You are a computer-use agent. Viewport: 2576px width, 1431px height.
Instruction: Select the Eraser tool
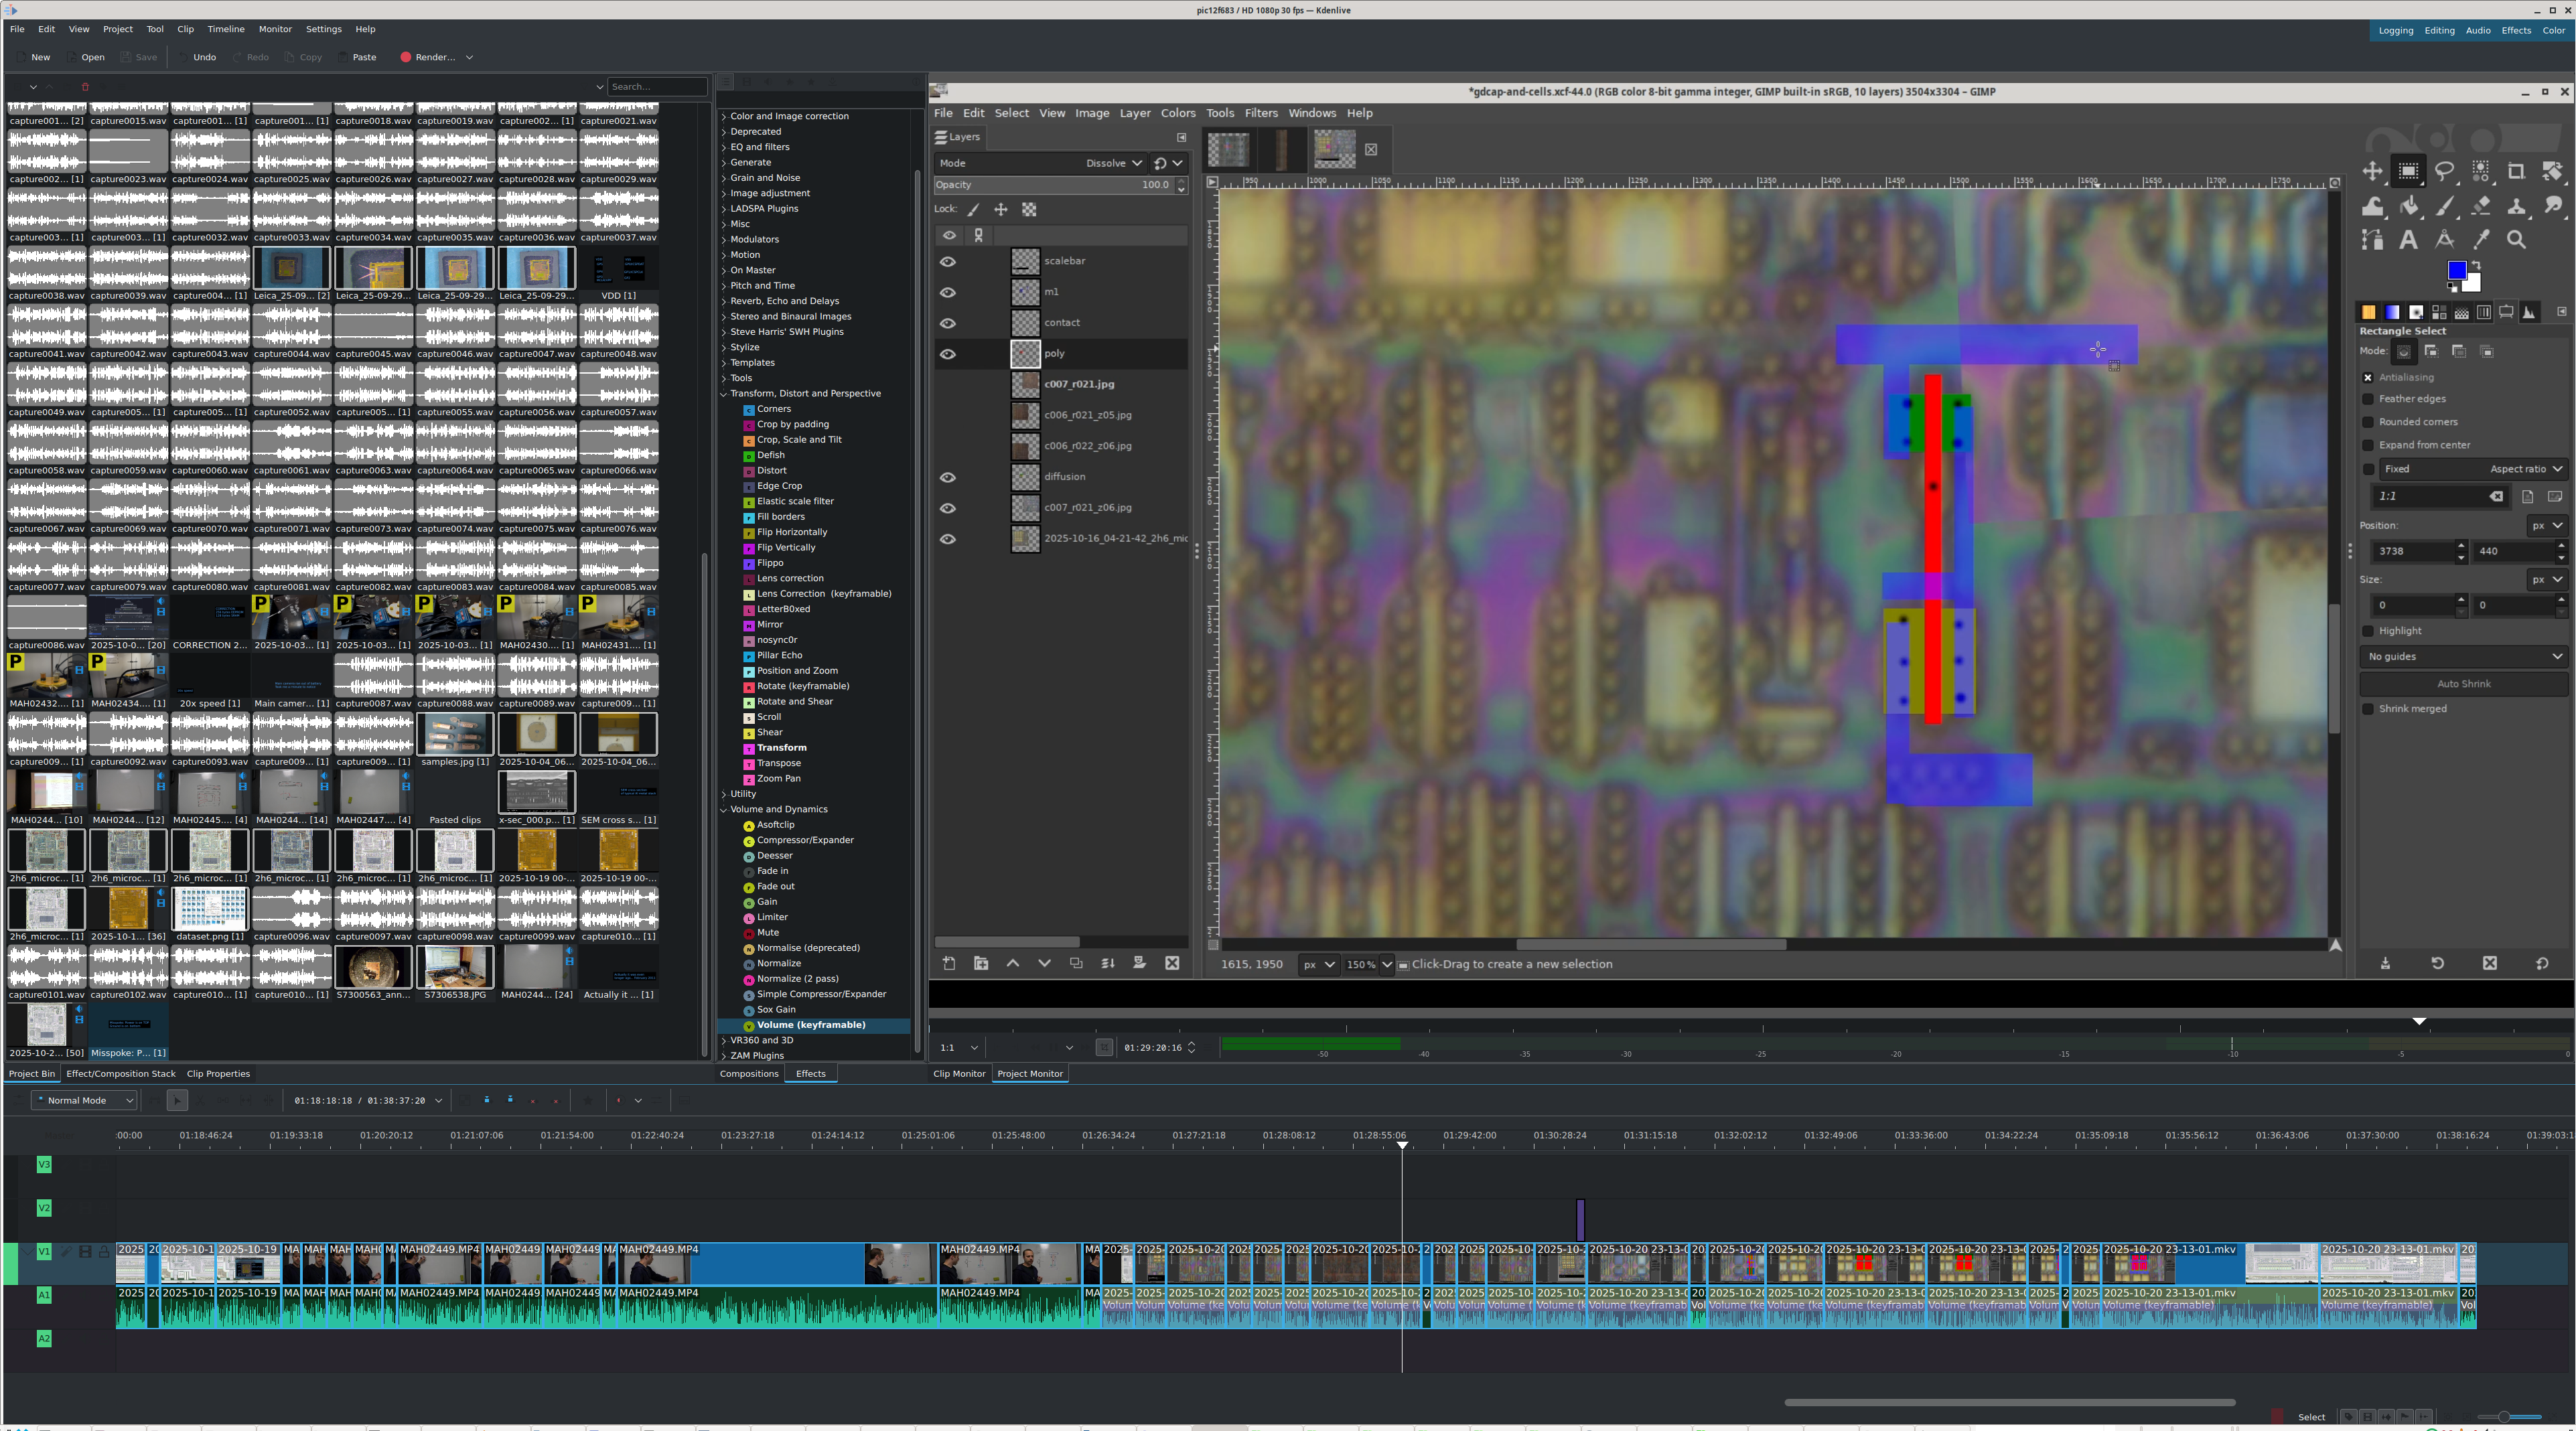tap(2481, 206)
